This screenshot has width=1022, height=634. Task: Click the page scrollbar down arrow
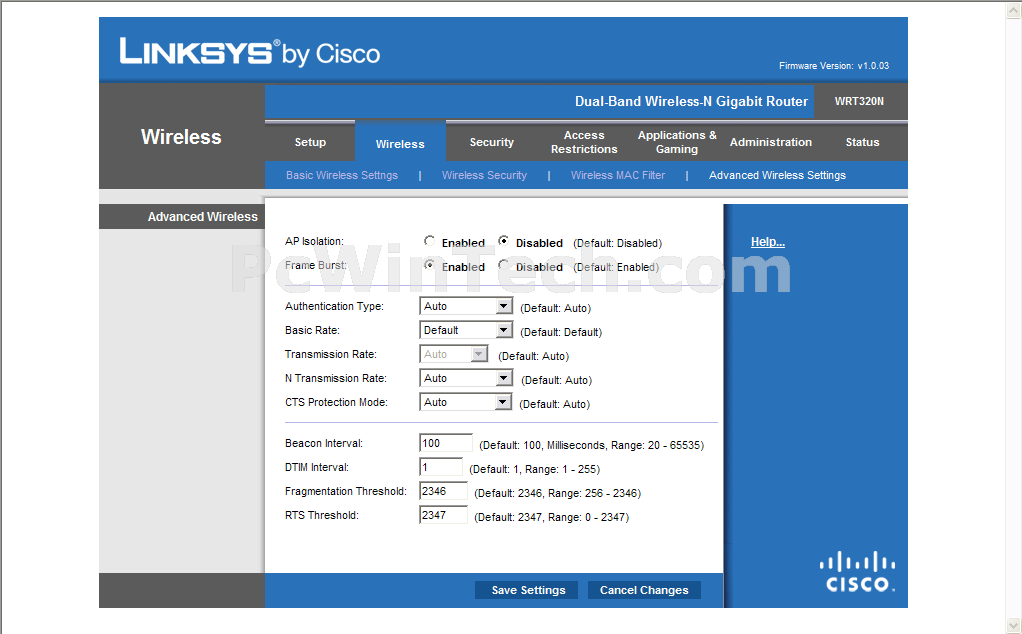1014,626
